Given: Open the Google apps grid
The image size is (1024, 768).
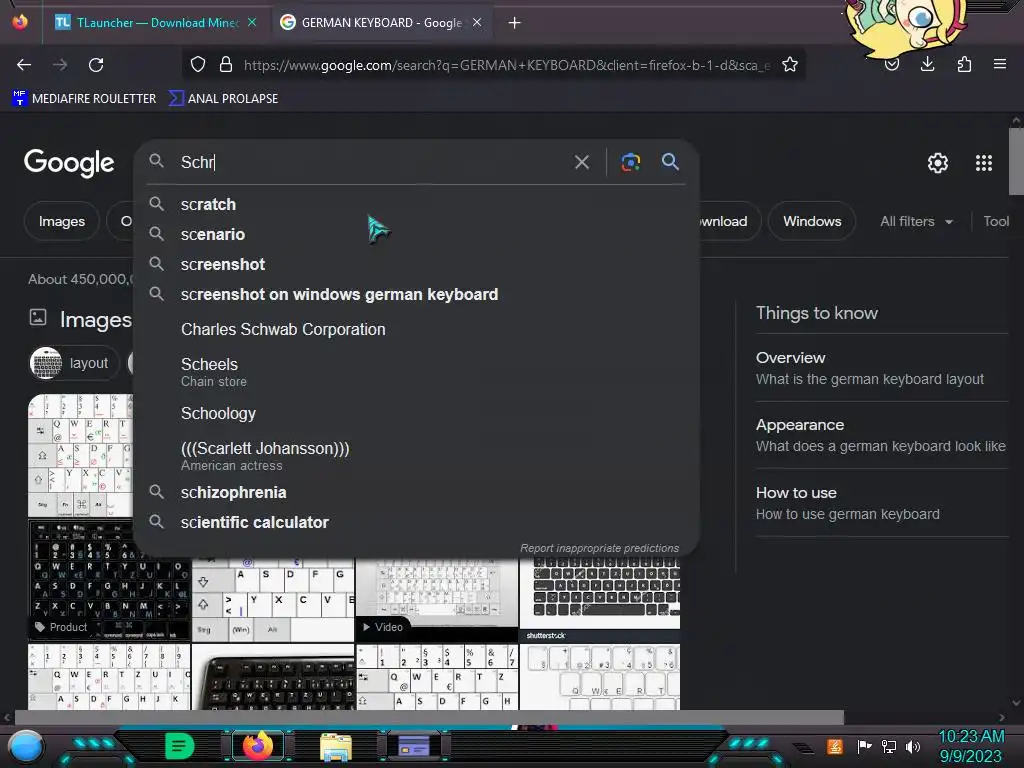Looking at the screenshot, I should tap(984, 163).
